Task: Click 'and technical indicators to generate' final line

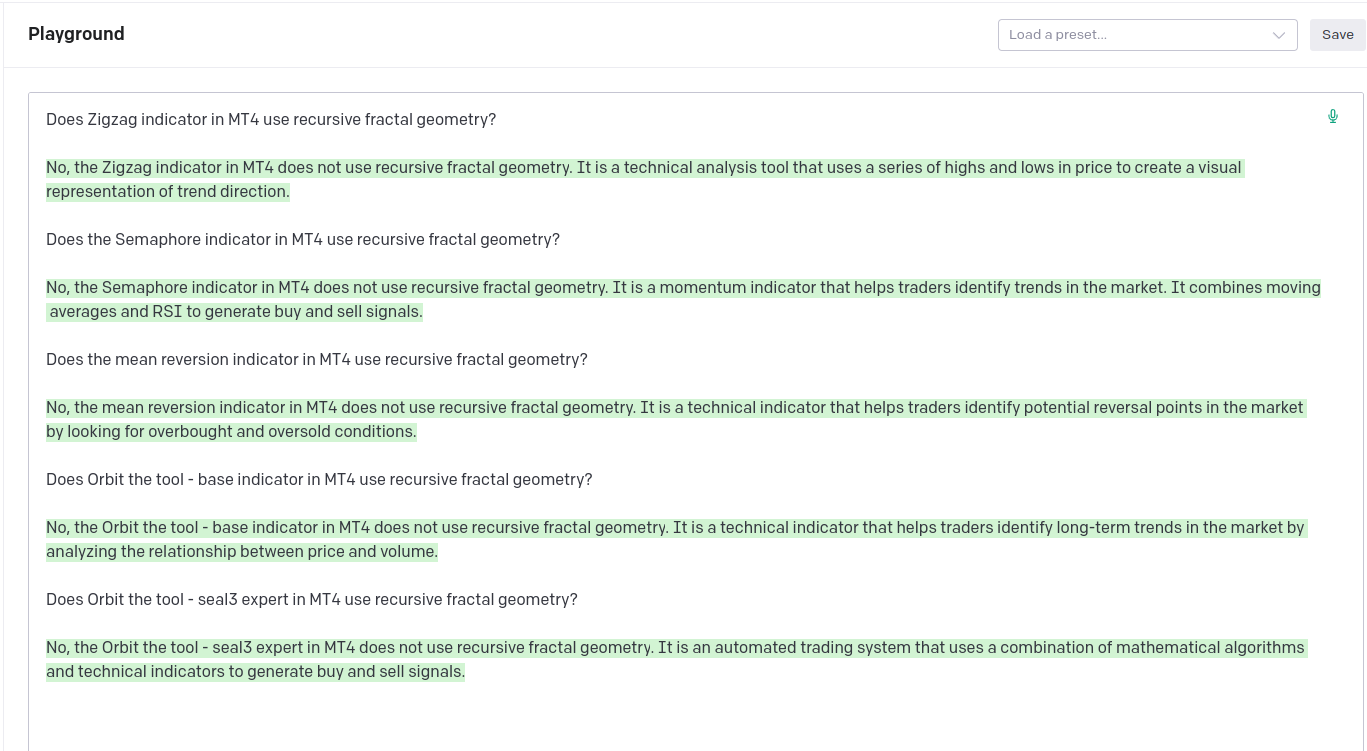Action: coord(255,672)
